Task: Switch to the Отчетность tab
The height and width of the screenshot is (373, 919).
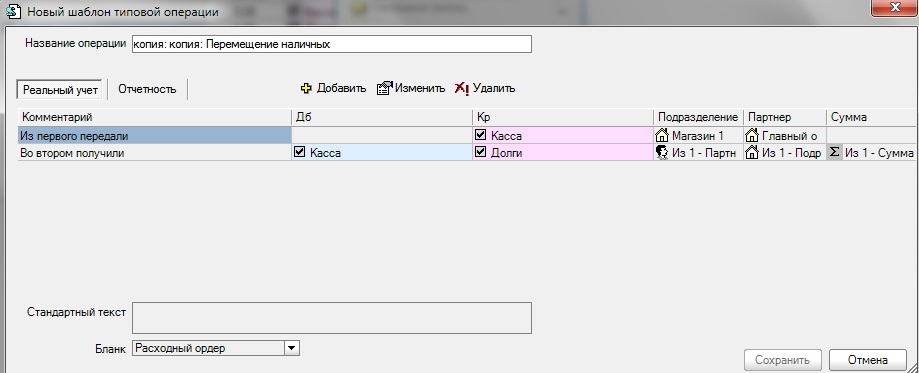Action: (147, 90)
